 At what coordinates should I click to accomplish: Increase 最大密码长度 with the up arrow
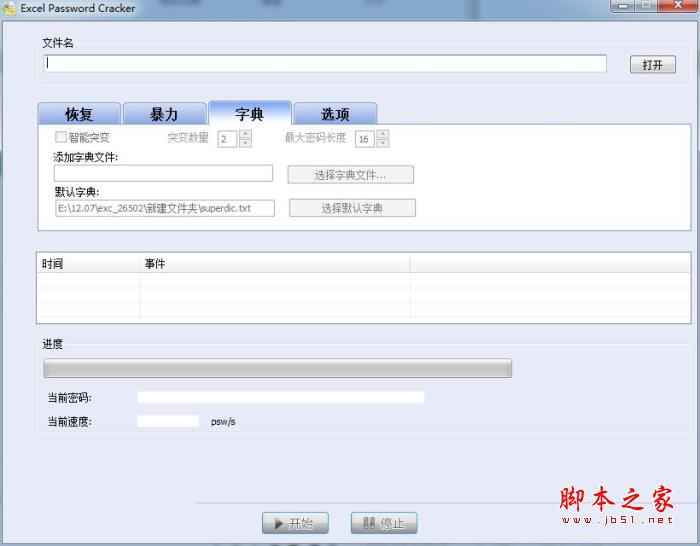click(383, 134)
